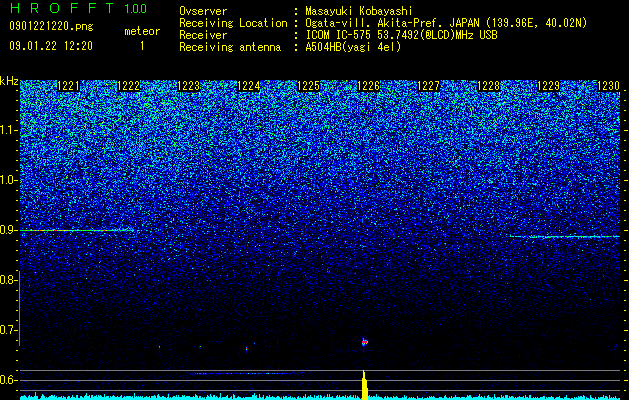629x400 pixels.
Task: Select the 1224 time marker
Action: tap(249, 86)
